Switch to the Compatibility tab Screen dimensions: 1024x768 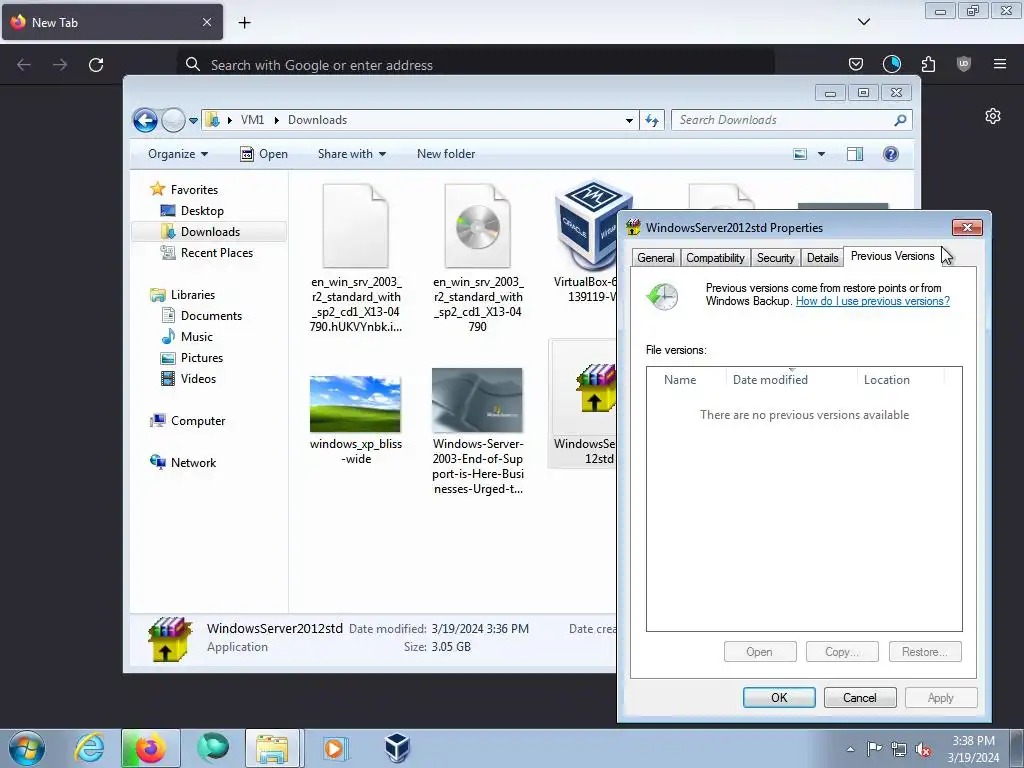click(715, 258)
